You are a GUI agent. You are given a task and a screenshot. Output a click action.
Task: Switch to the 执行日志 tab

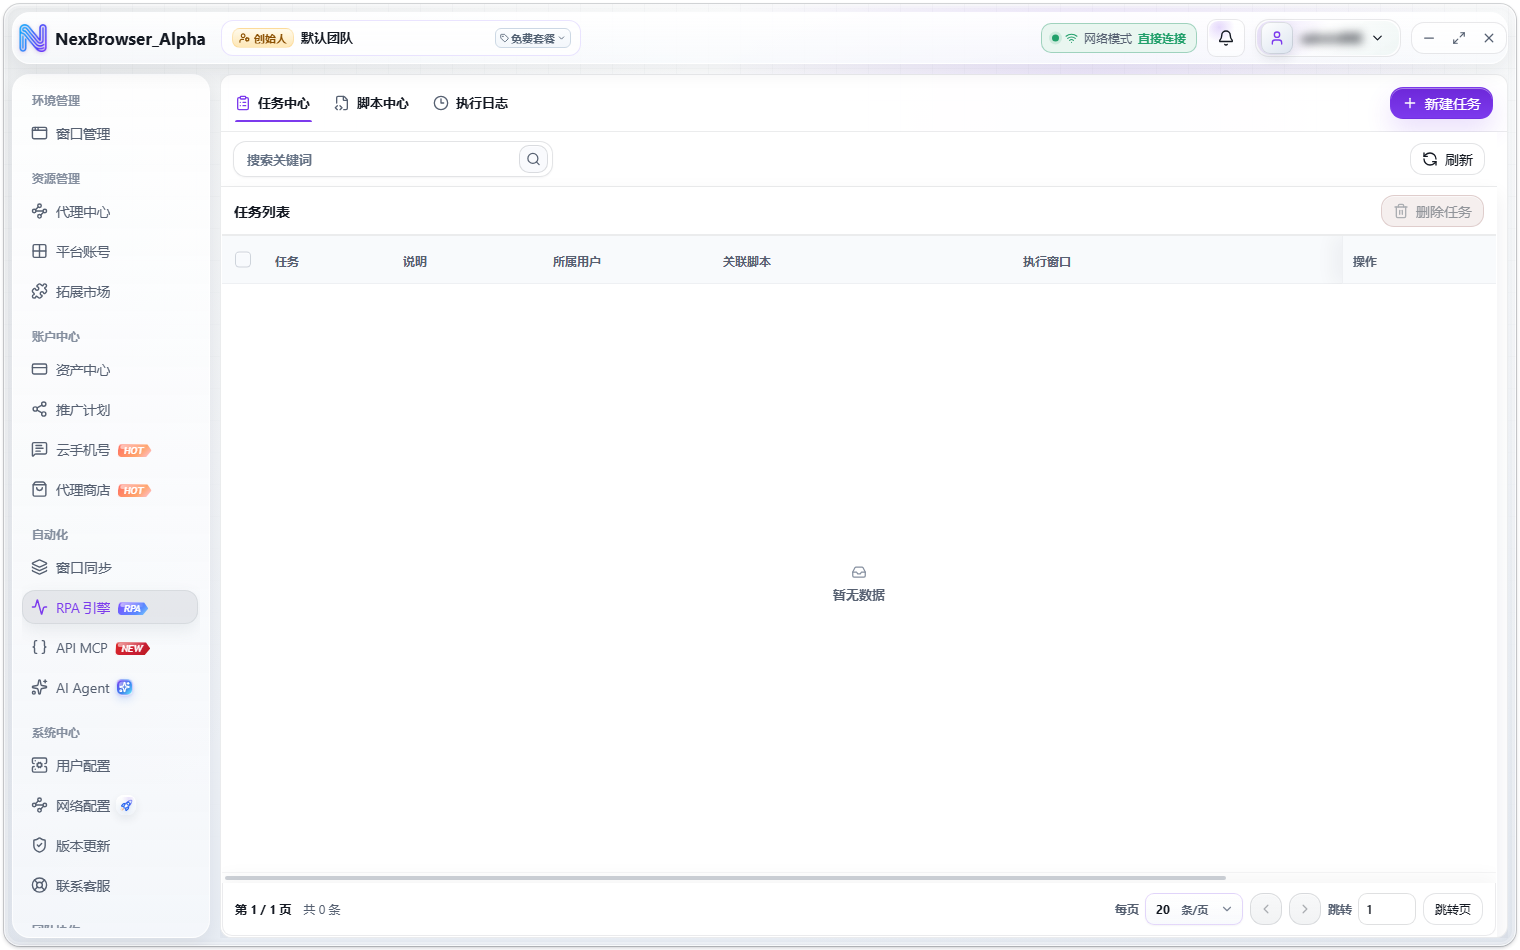[471, 103]
